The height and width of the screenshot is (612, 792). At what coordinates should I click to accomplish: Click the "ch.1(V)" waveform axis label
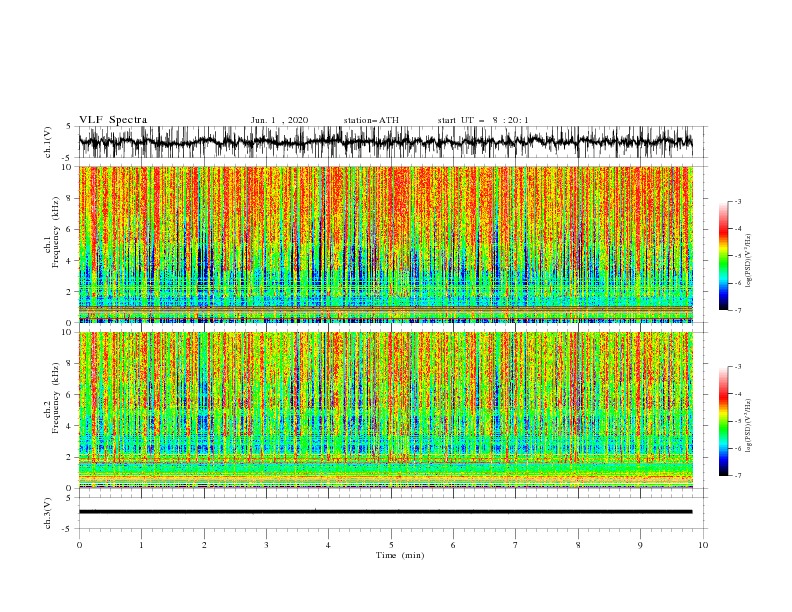point(48,142)
